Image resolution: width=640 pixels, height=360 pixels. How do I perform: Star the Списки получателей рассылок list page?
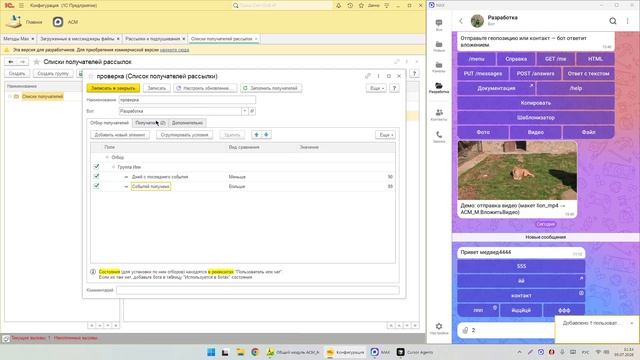tap(37, 62)
